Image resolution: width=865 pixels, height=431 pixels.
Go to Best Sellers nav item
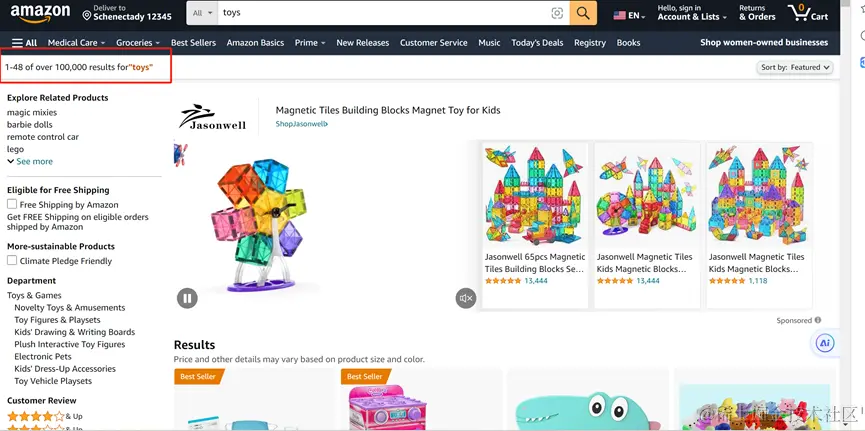[x=193, y=43]
